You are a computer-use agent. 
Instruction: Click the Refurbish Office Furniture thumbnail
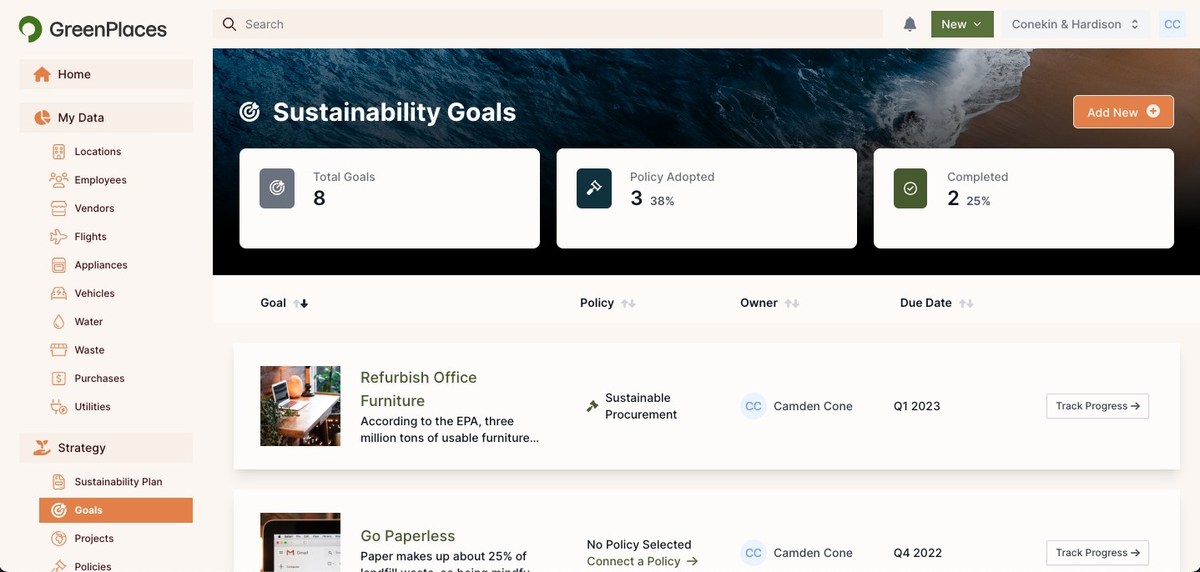[x=300, y=406]
